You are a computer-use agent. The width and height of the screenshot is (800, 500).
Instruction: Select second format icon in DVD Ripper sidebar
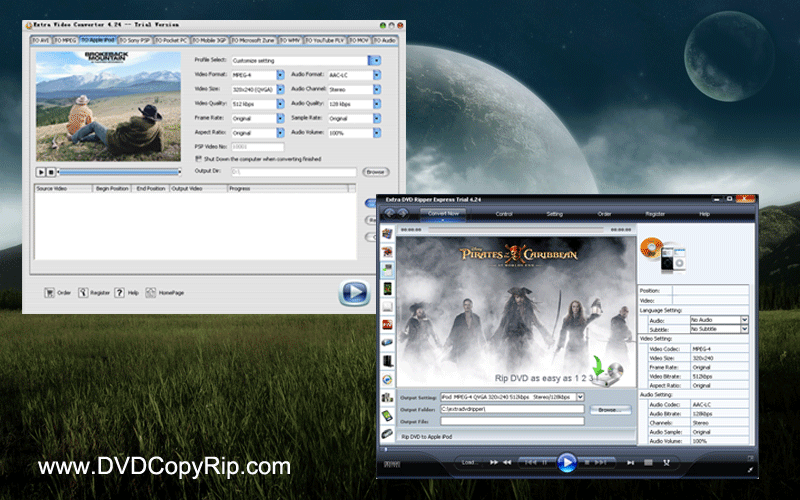pyautogui.click(x=387, y=252)
